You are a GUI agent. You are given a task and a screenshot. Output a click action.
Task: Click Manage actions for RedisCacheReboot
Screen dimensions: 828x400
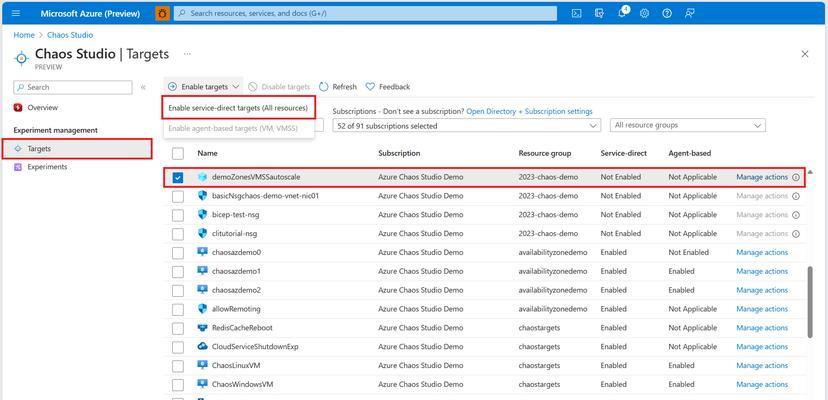coord(762,328)
